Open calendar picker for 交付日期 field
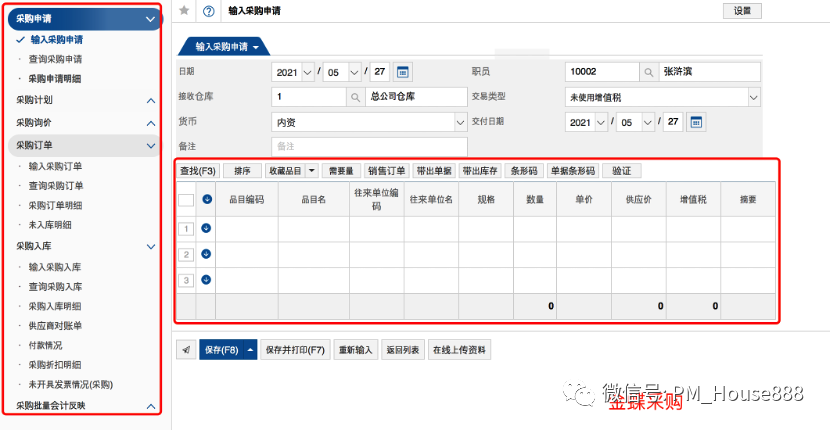Viewport: 830px width, 430px height. 697,122
